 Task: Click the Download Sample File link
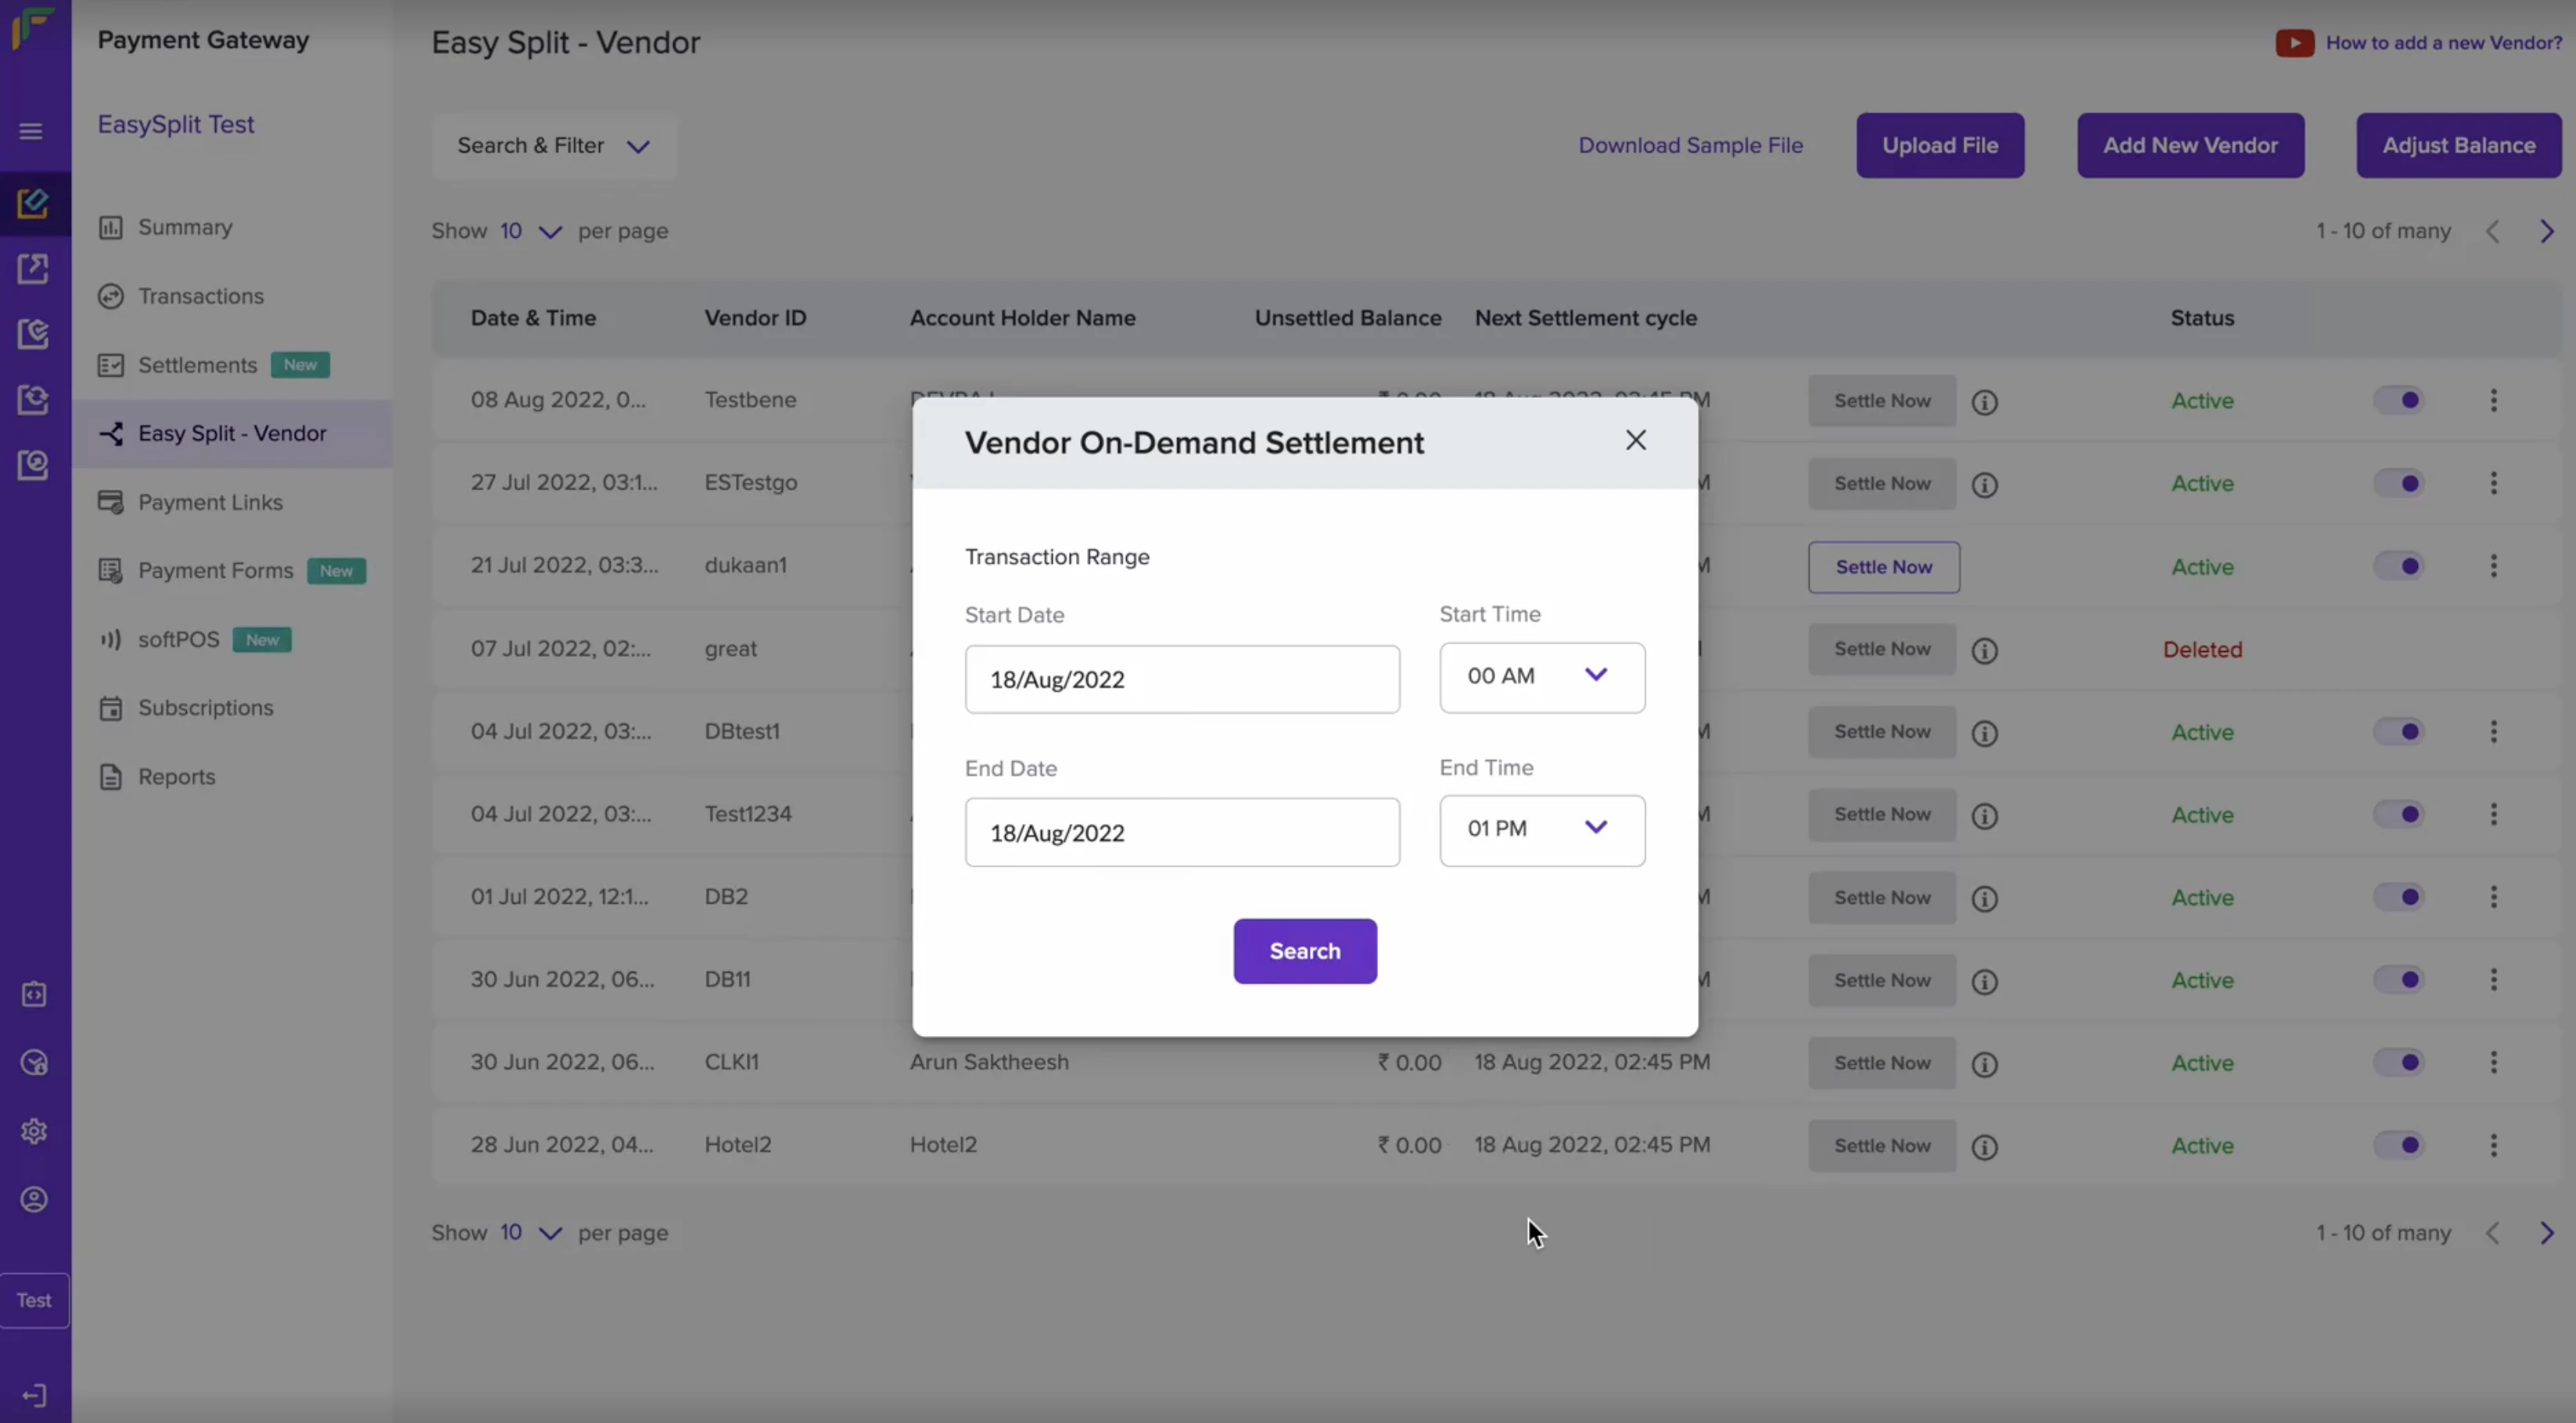(x=1690, y=146)
